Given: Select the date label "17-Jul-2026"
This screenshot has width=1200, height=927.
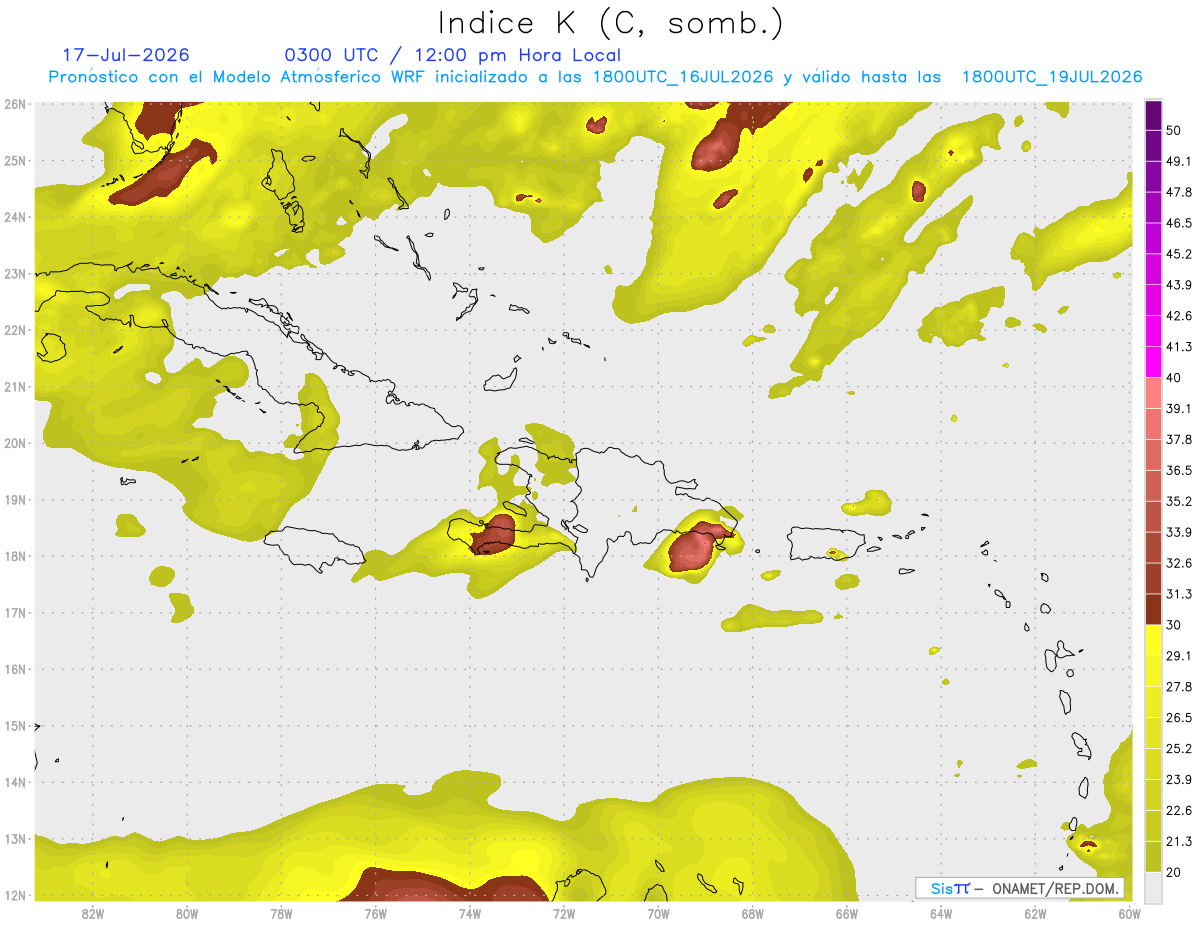Looking at the screenshot, I should (126, 55).
